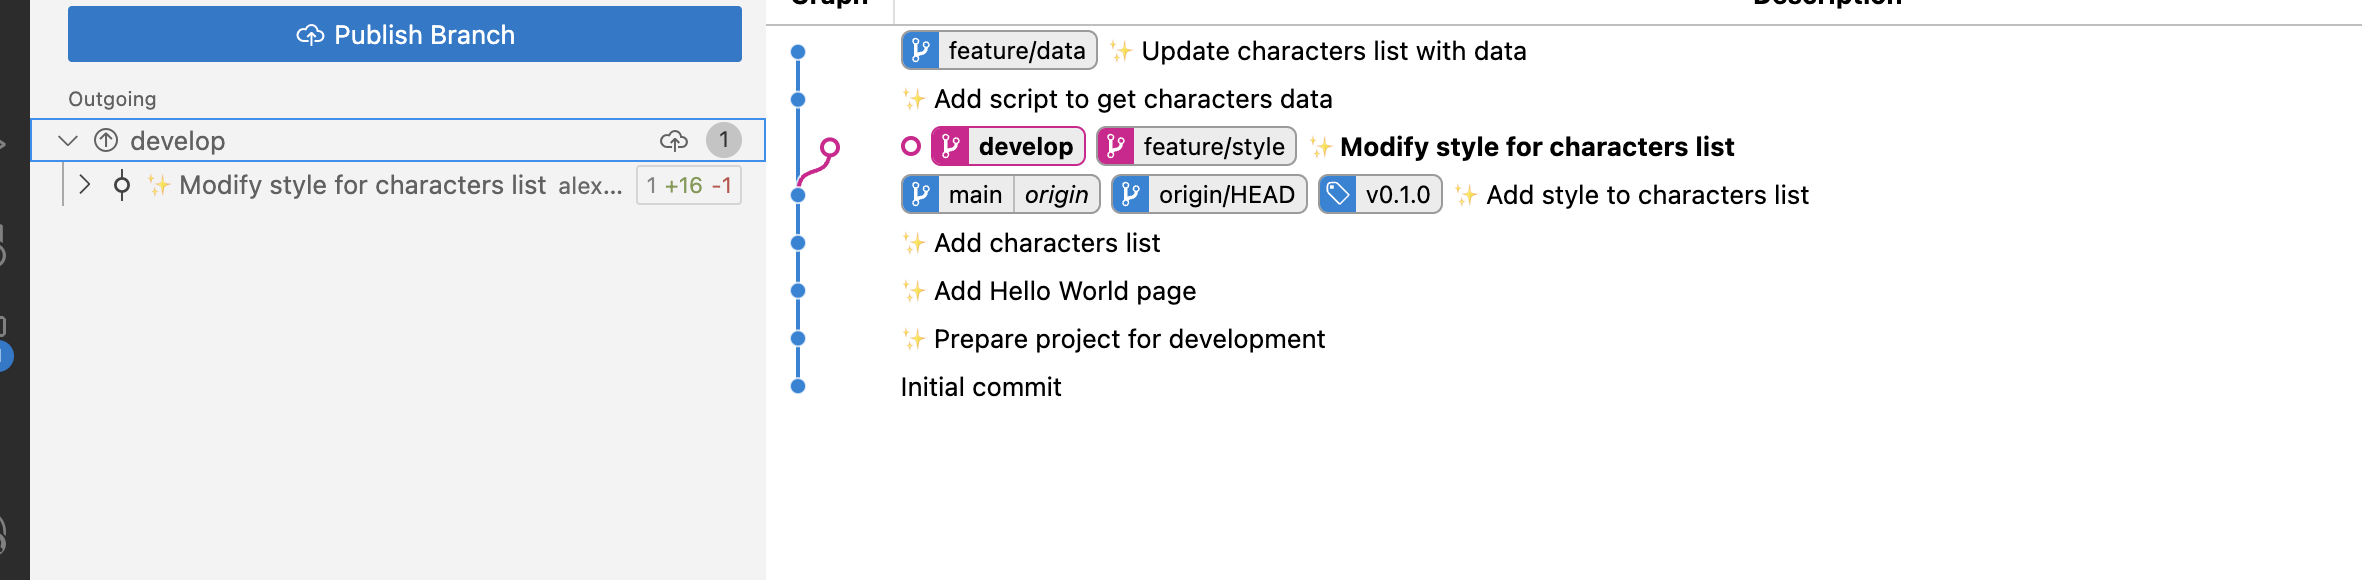The height and width of the screenshot is (580, 2362).
Task: Collapse the develop outgoing group
Action: coord(68,141)
